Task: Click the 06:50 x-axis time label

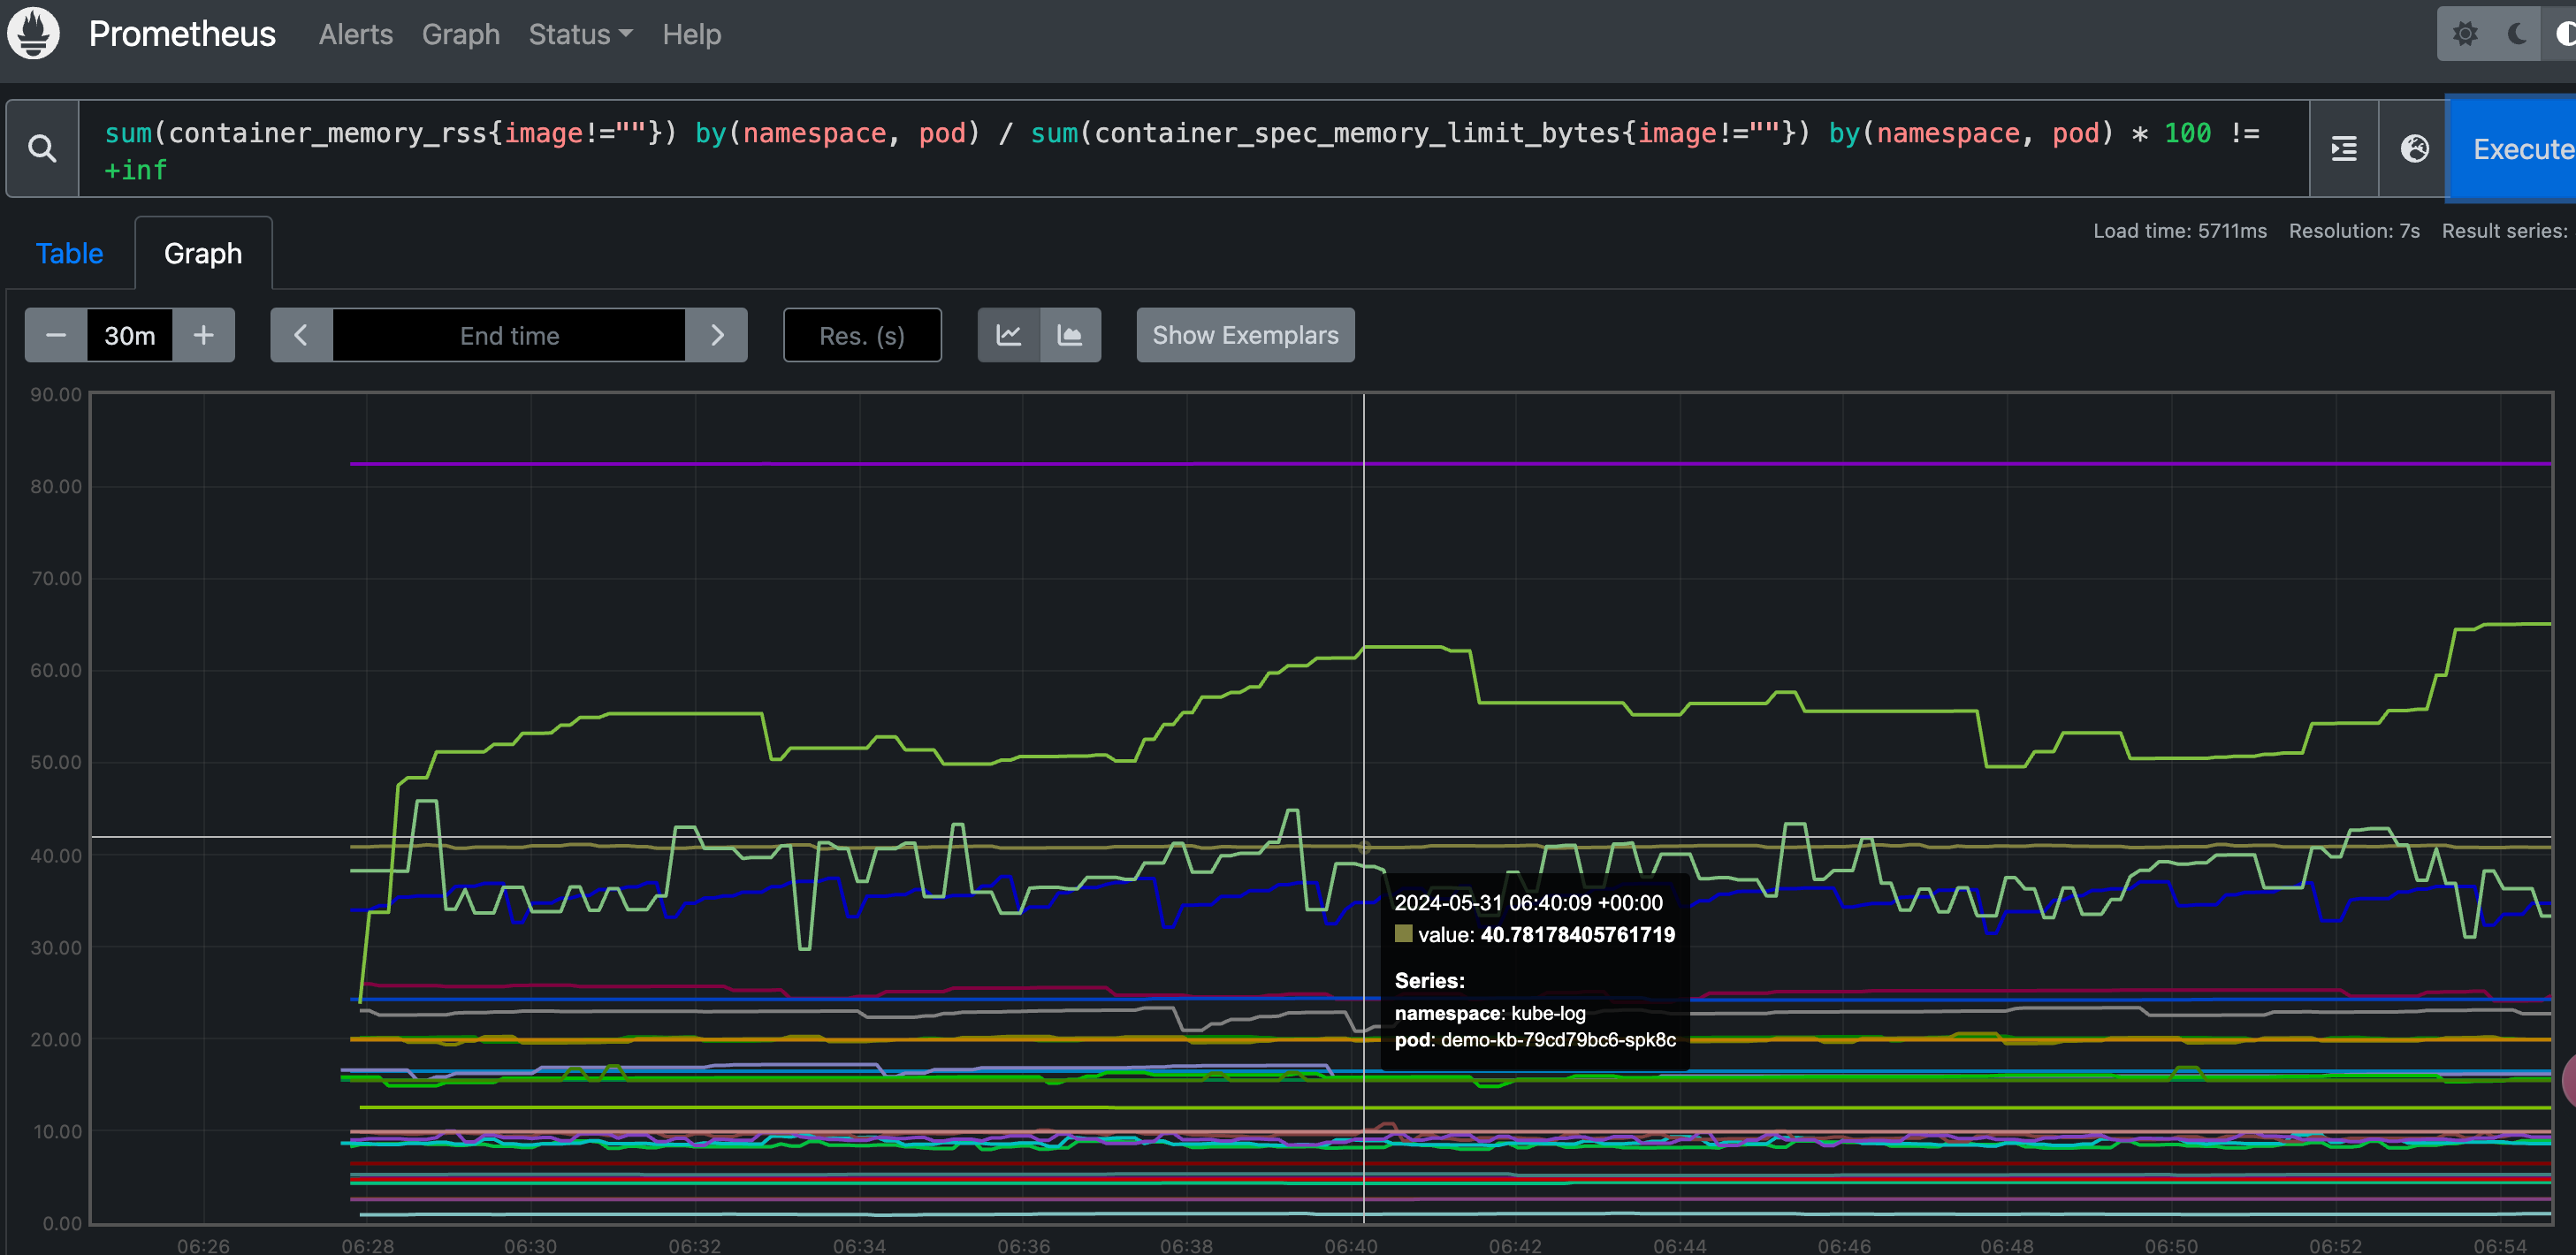Action: coord(2171,1245)
